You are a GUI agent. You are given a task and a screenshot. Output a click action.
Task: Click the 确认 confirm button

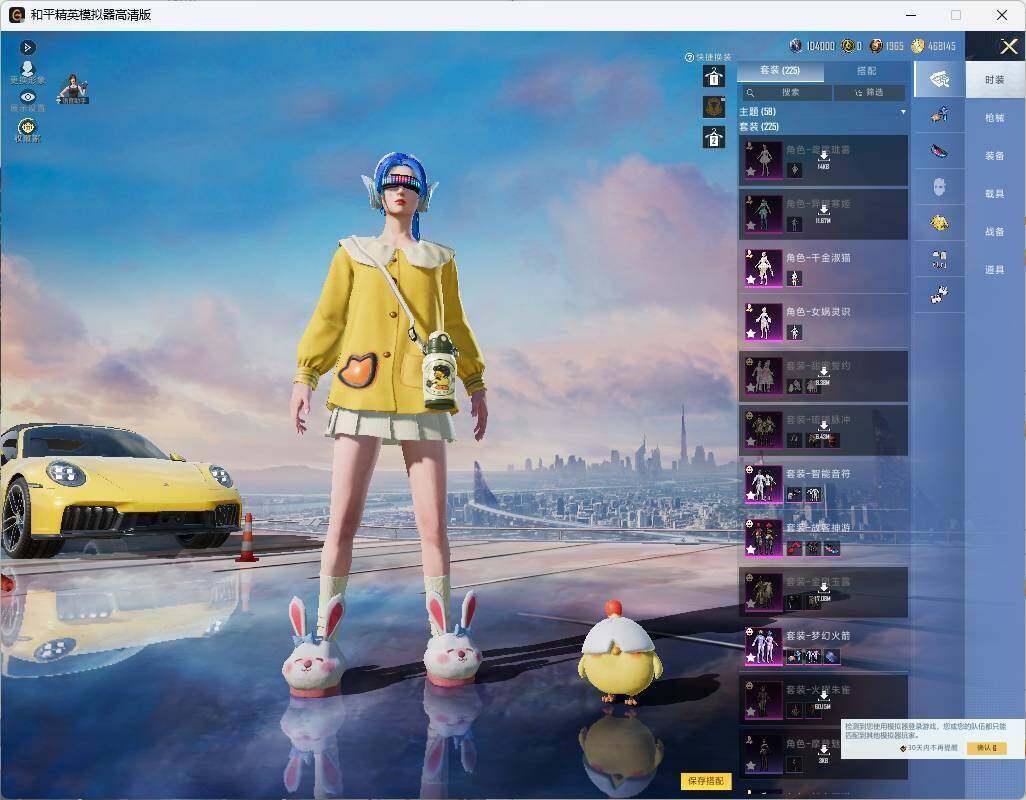[986, 748]
